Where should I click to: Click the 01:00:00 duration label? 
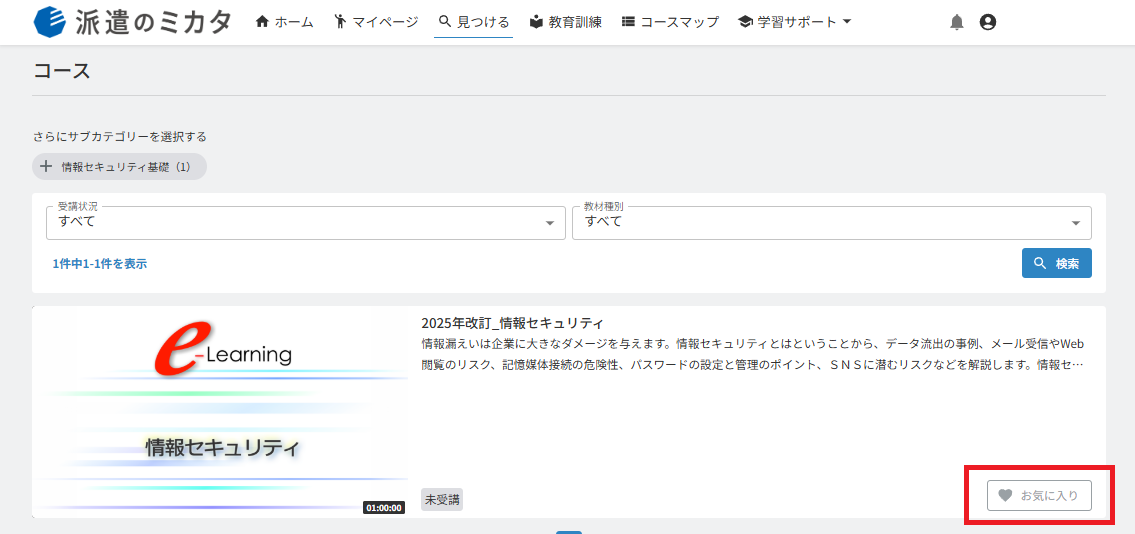(384, 508)
